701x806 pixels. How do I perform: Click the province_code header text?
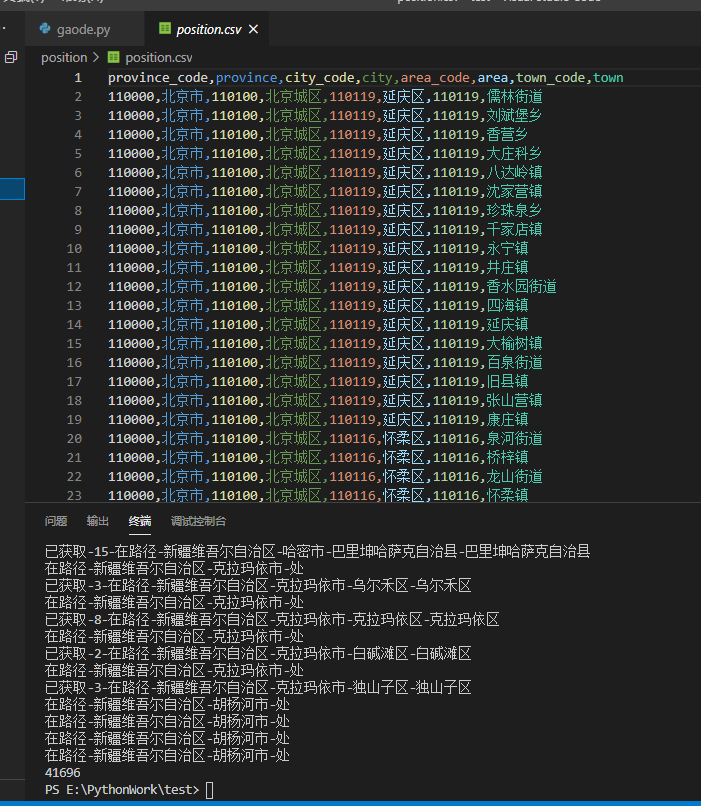[x=158, y=78]
